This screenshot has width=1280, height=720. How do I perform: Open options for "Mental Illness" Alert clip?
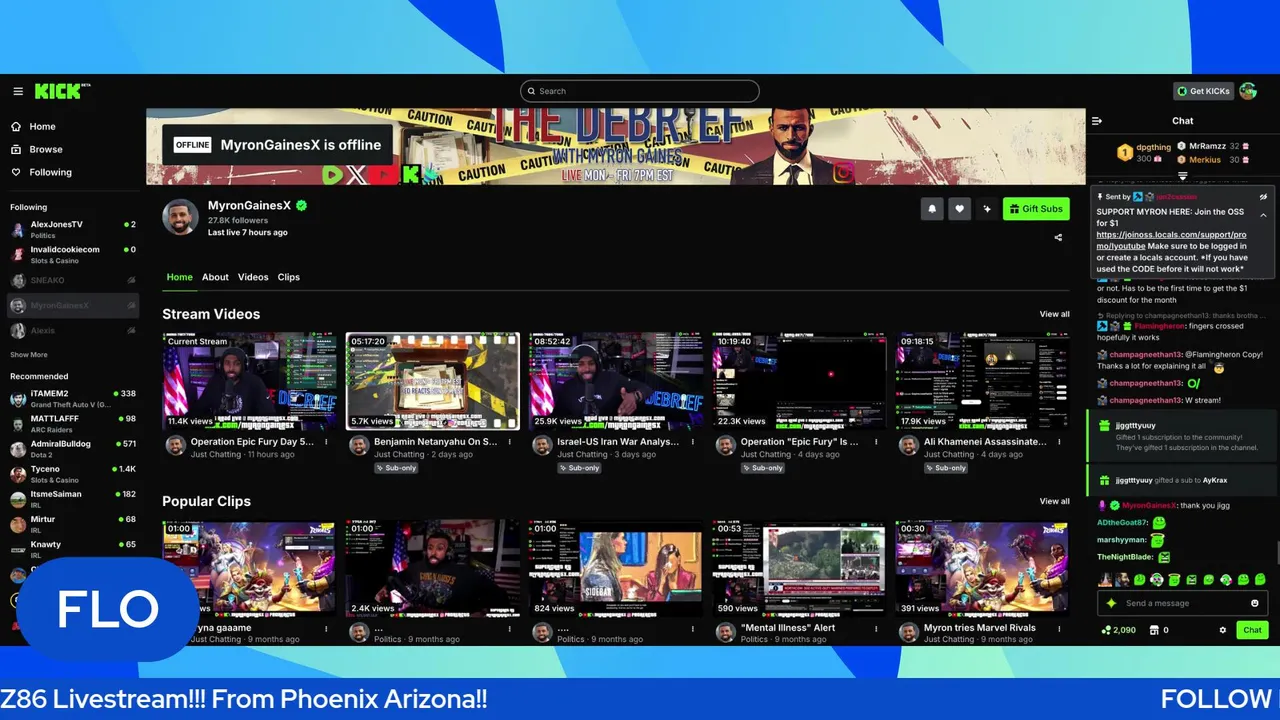[876, 628]
